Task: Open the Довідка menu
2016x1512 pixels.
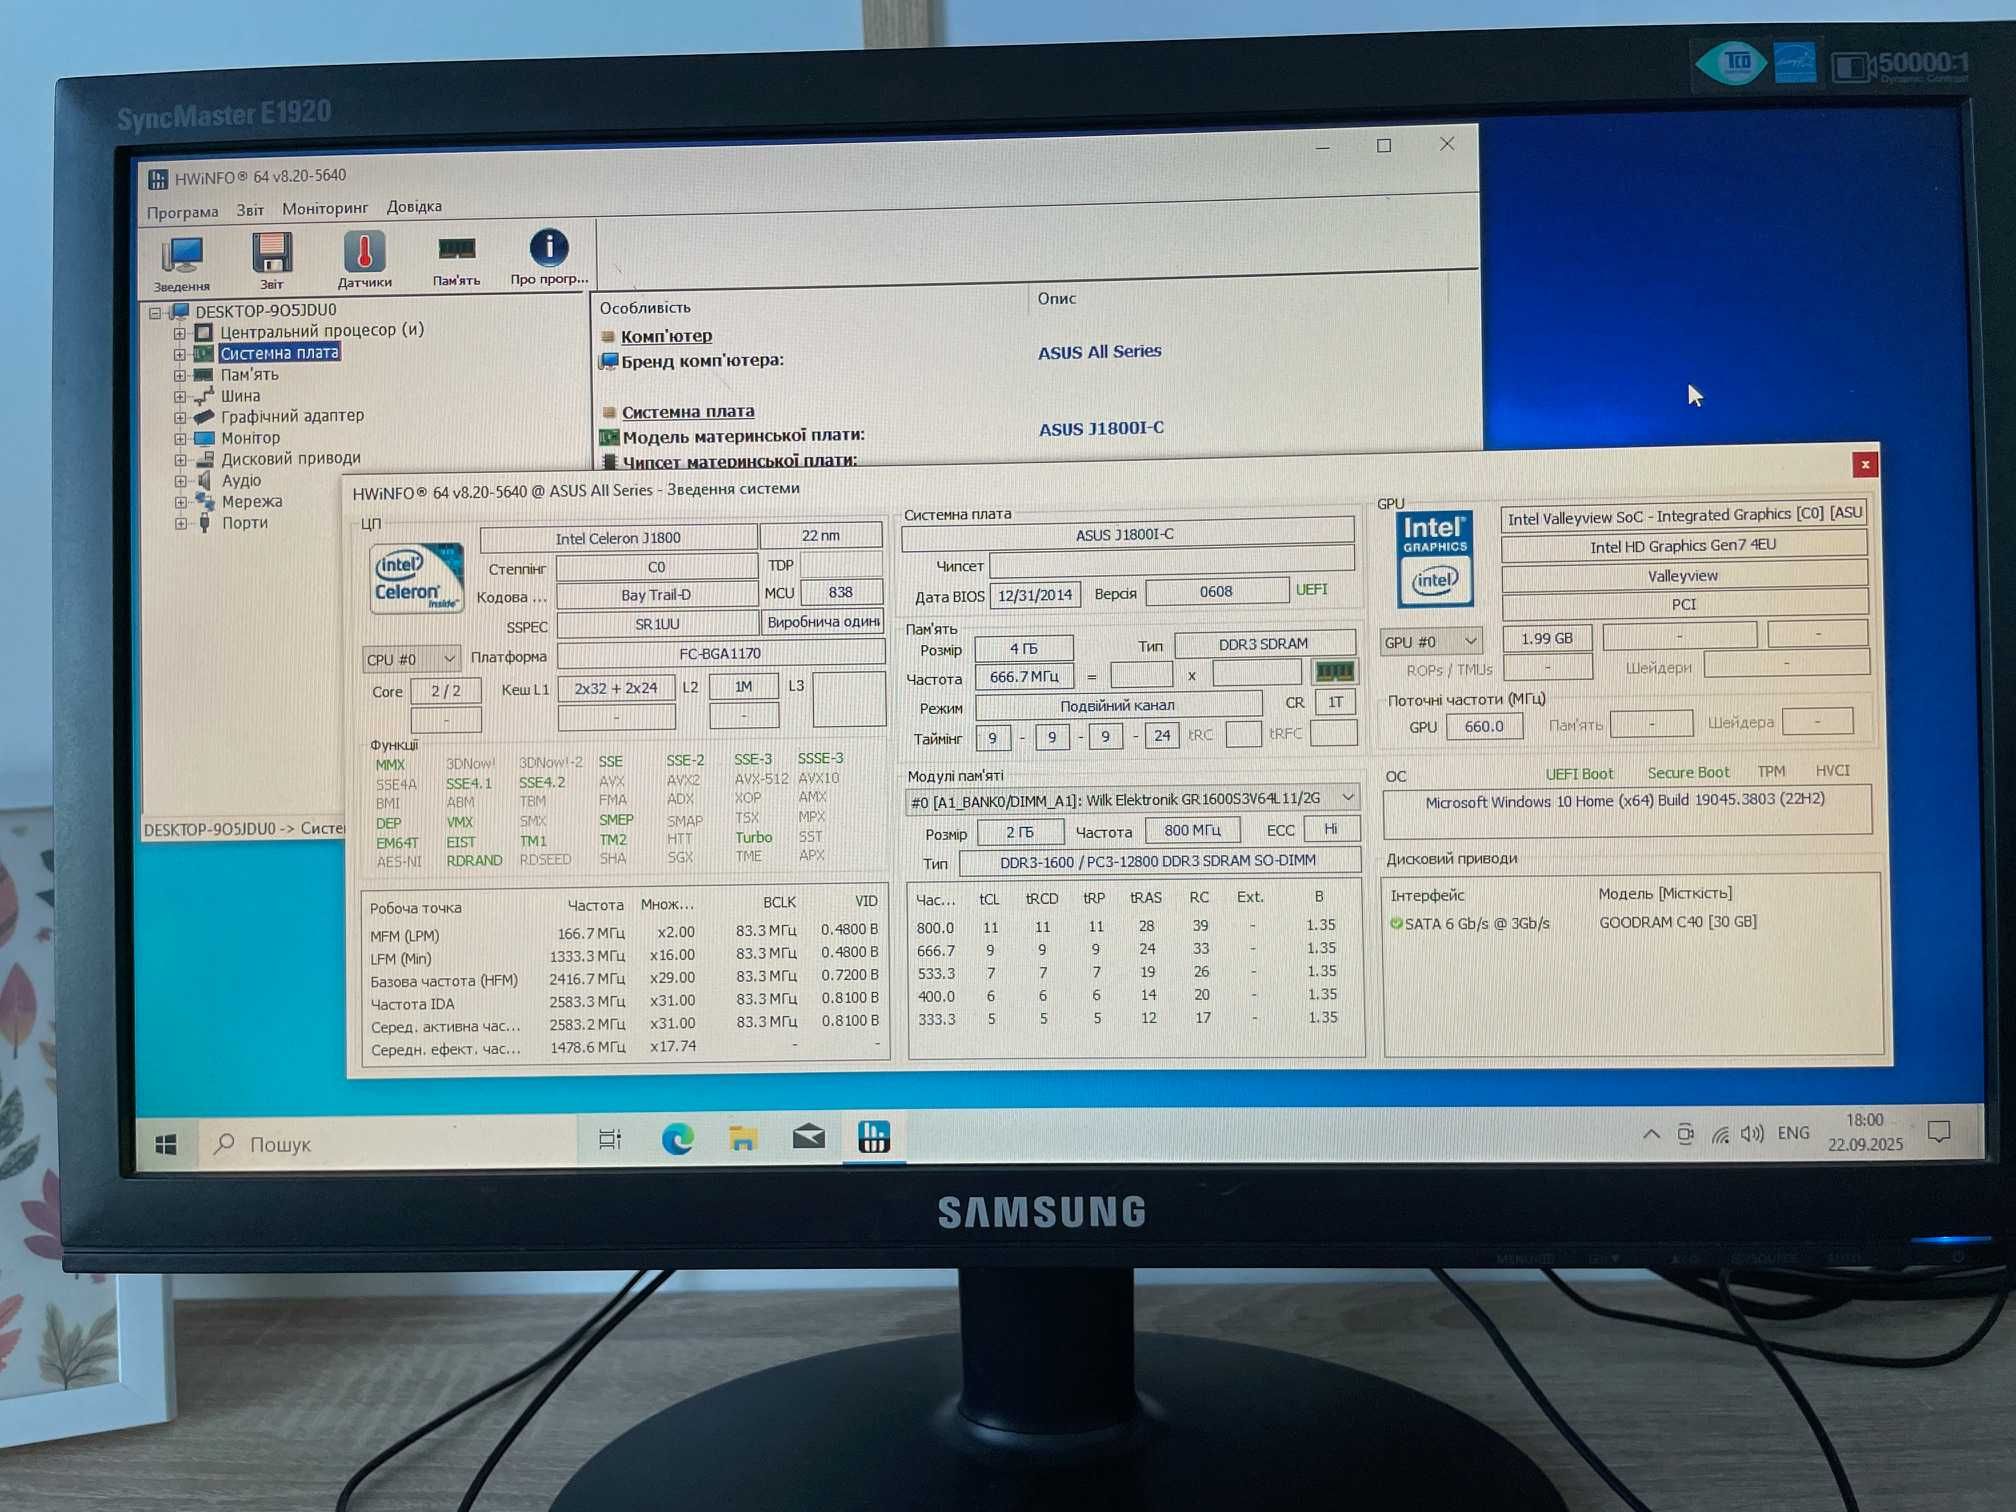Action: 414,207
